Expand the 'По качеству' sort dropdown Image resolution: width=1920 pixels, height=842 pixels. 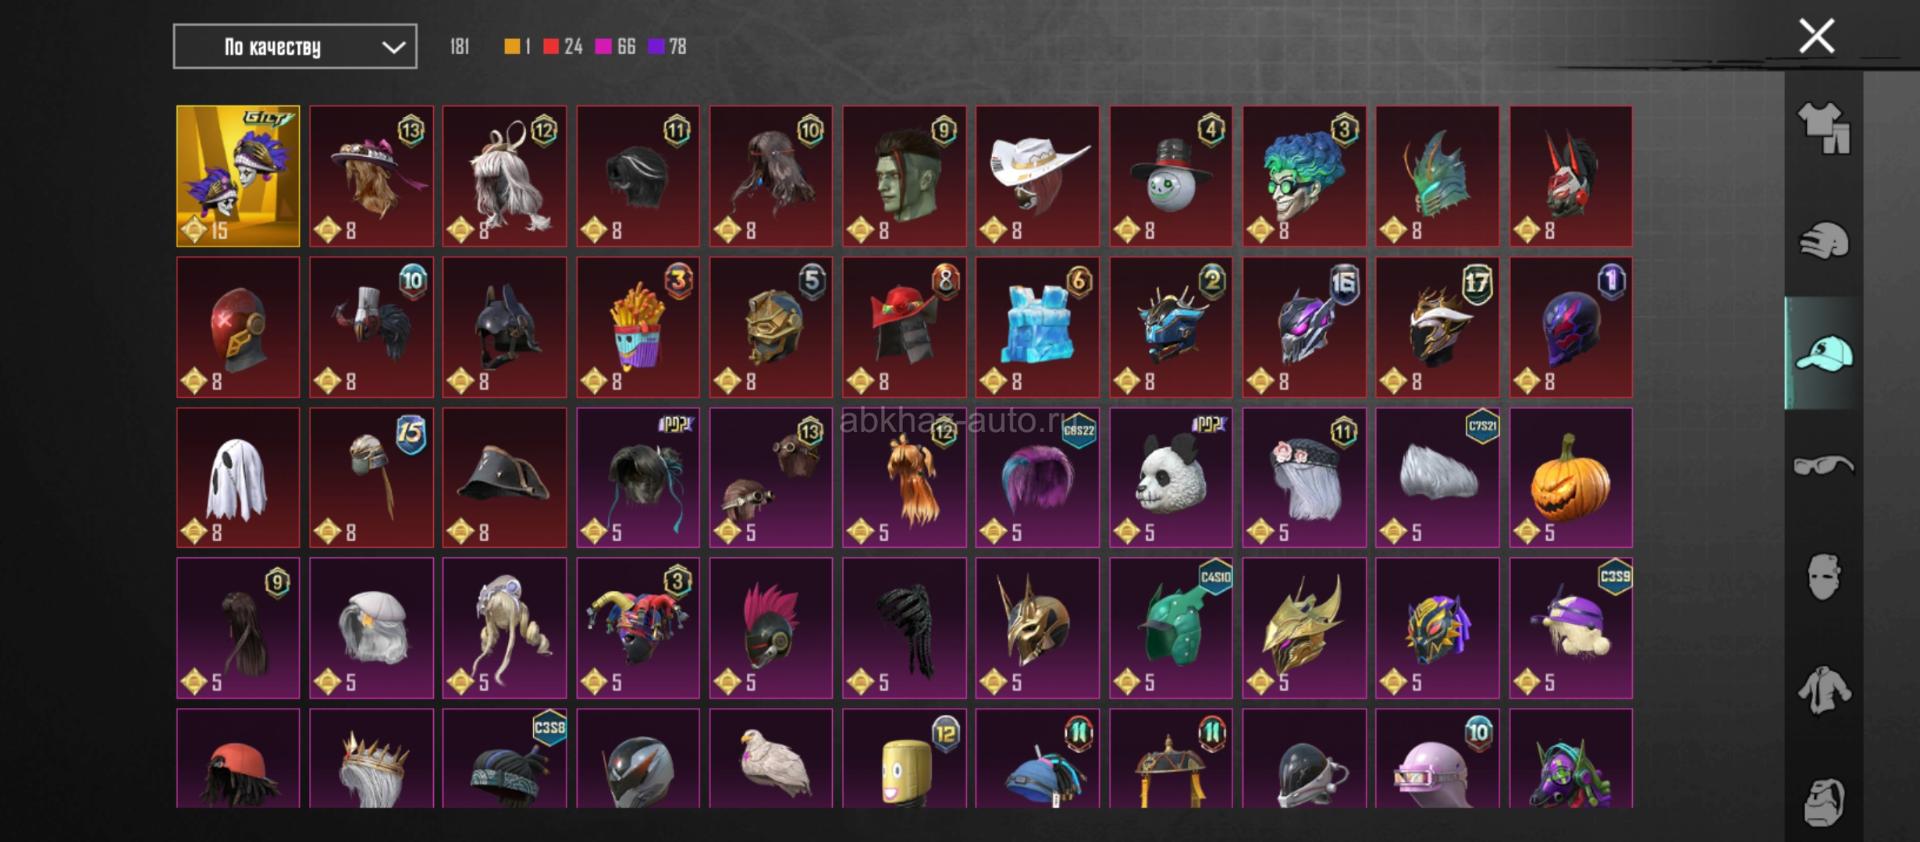[295, 46]
